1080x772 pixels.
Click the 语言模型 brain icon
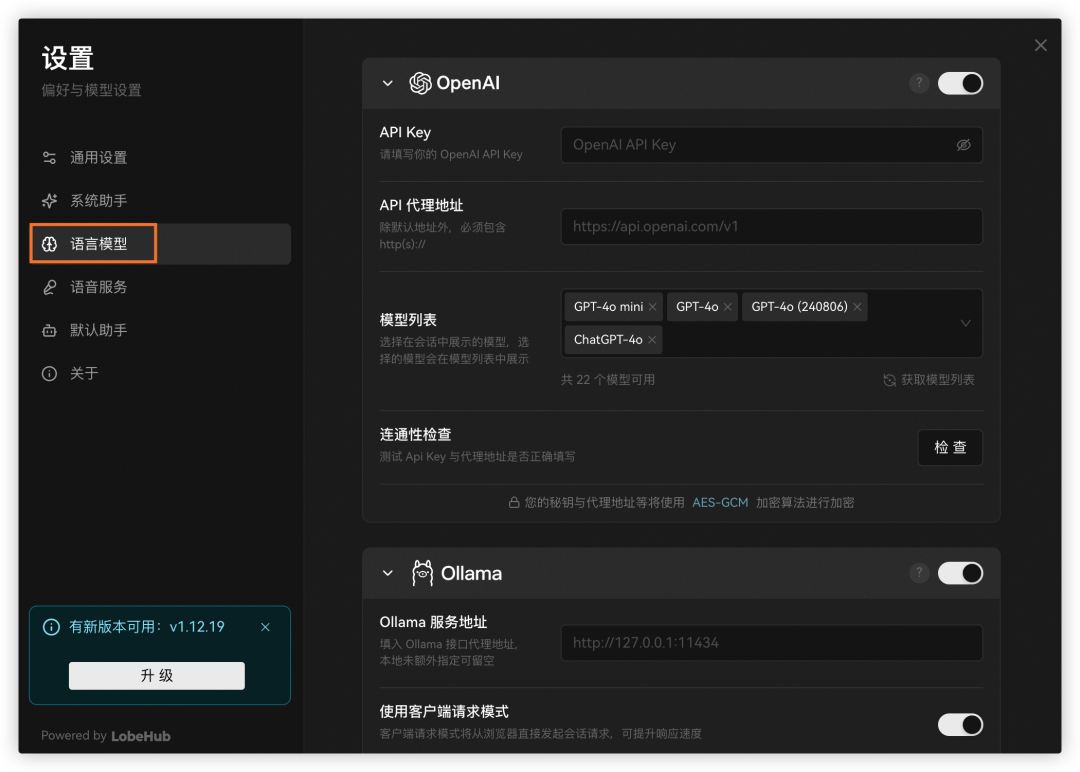click(50, 244)
